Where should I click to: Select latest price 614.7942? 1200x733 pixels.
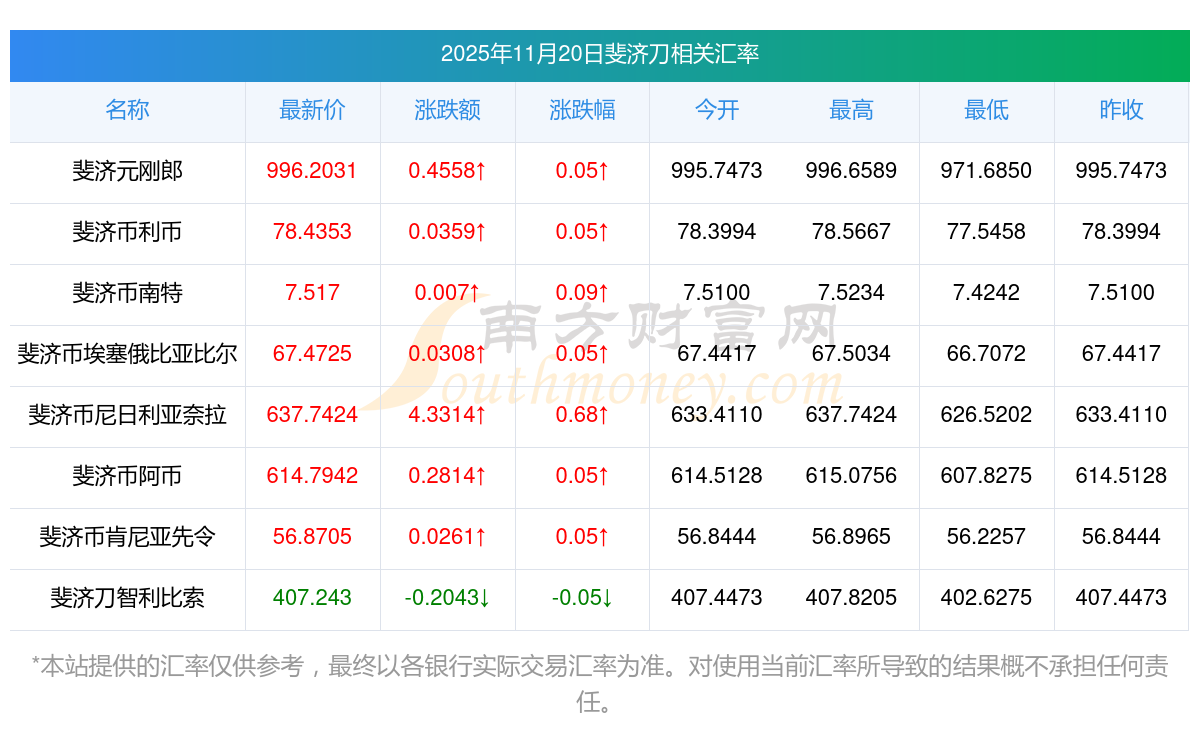tap(312, 476)
